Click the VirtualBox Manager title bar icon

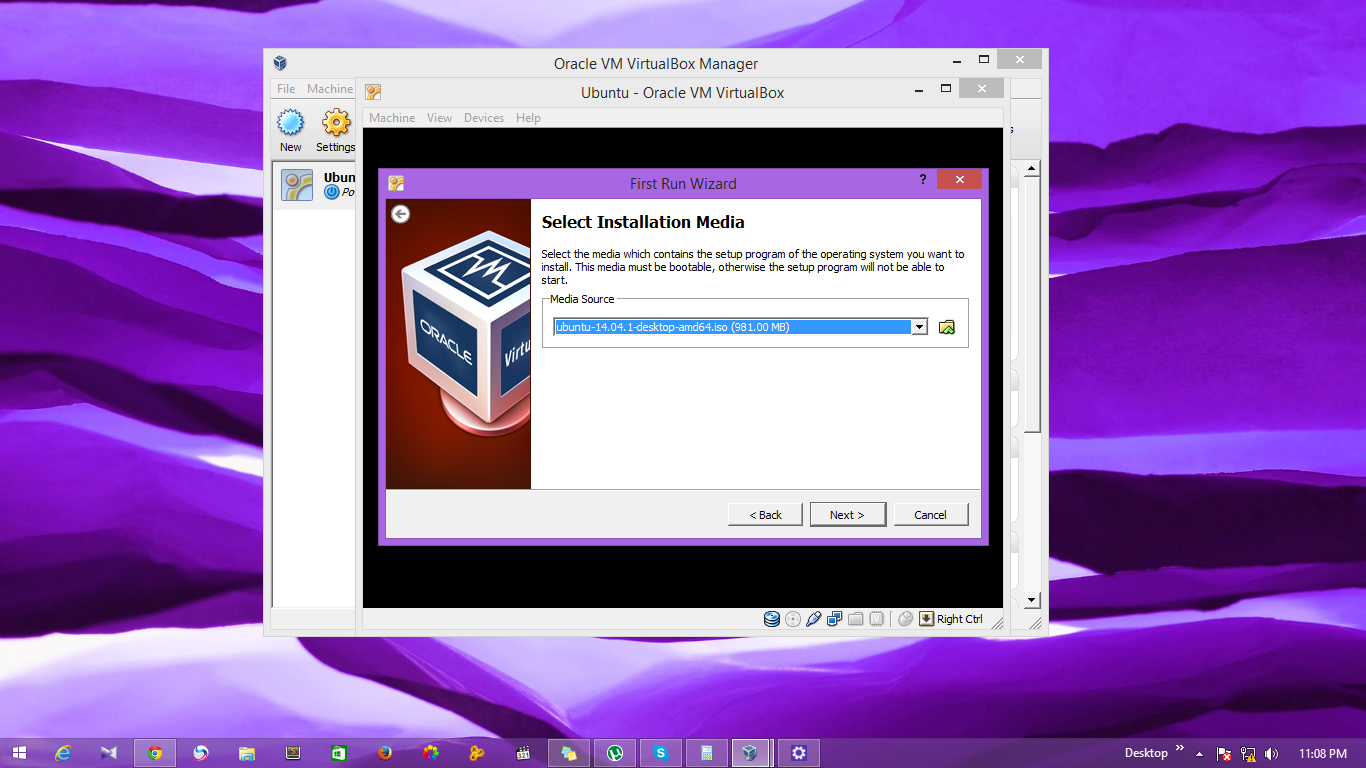click(281, 62)
